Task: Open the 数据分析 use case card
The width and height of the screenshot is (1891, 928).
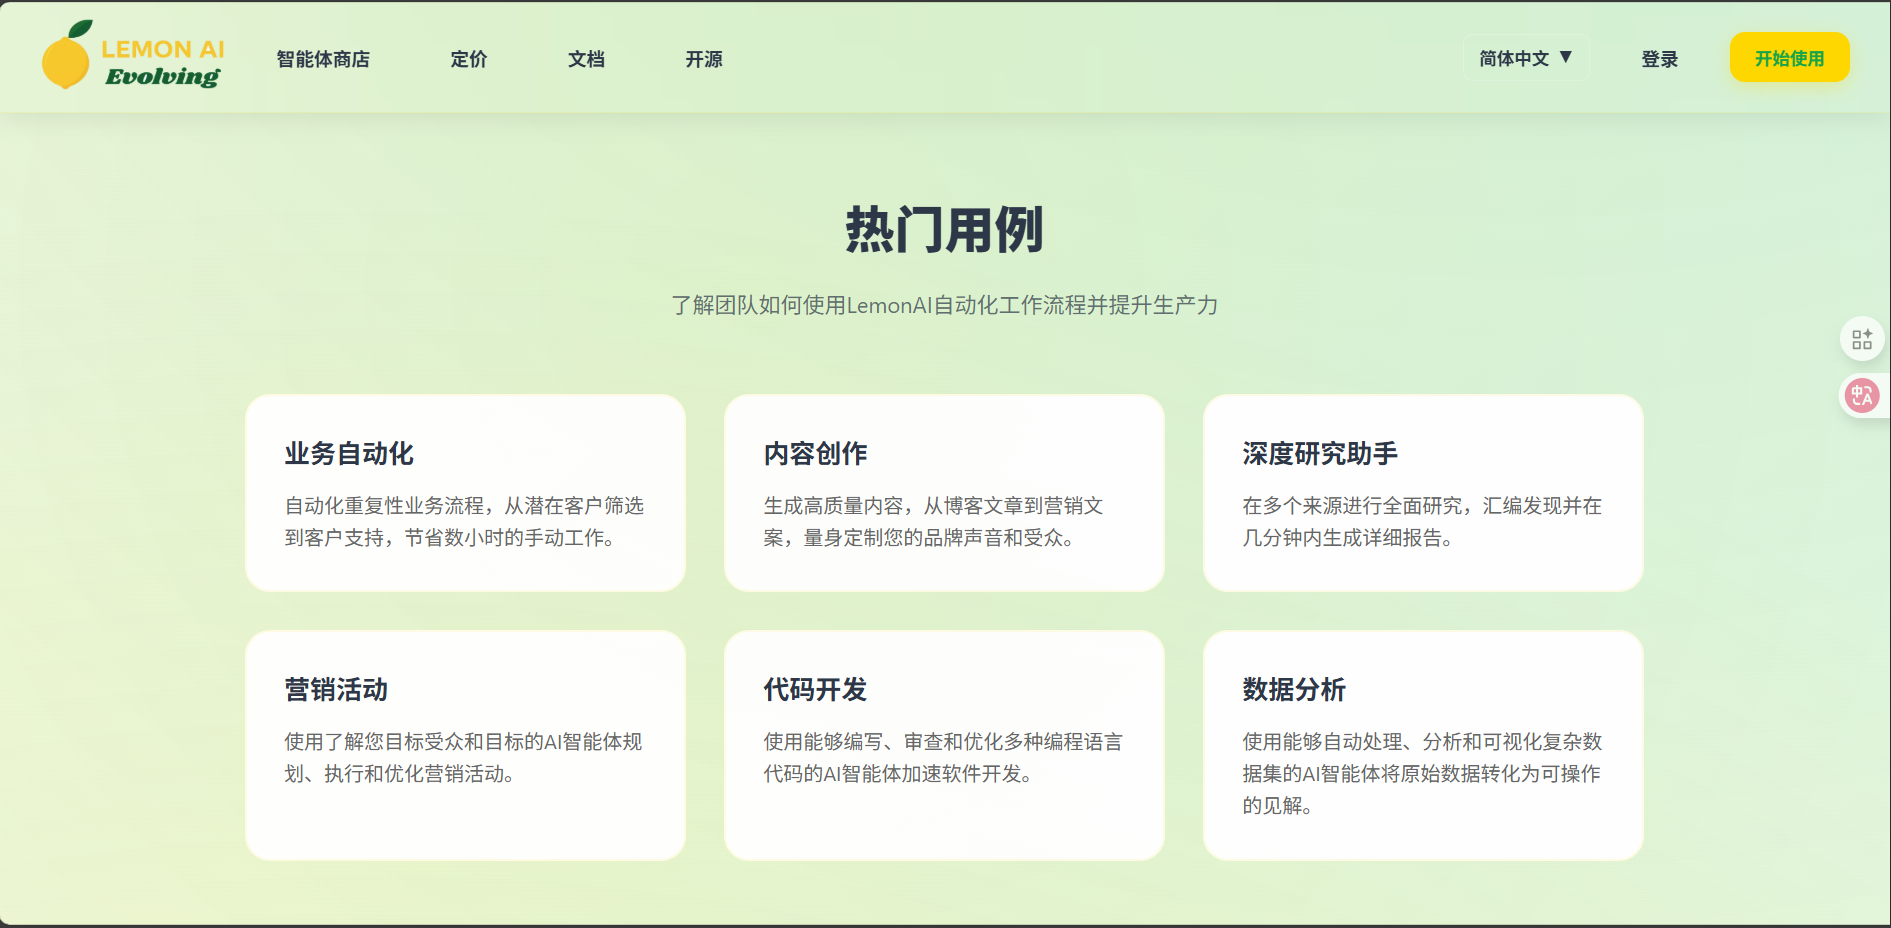Action: pos(1423,745)
